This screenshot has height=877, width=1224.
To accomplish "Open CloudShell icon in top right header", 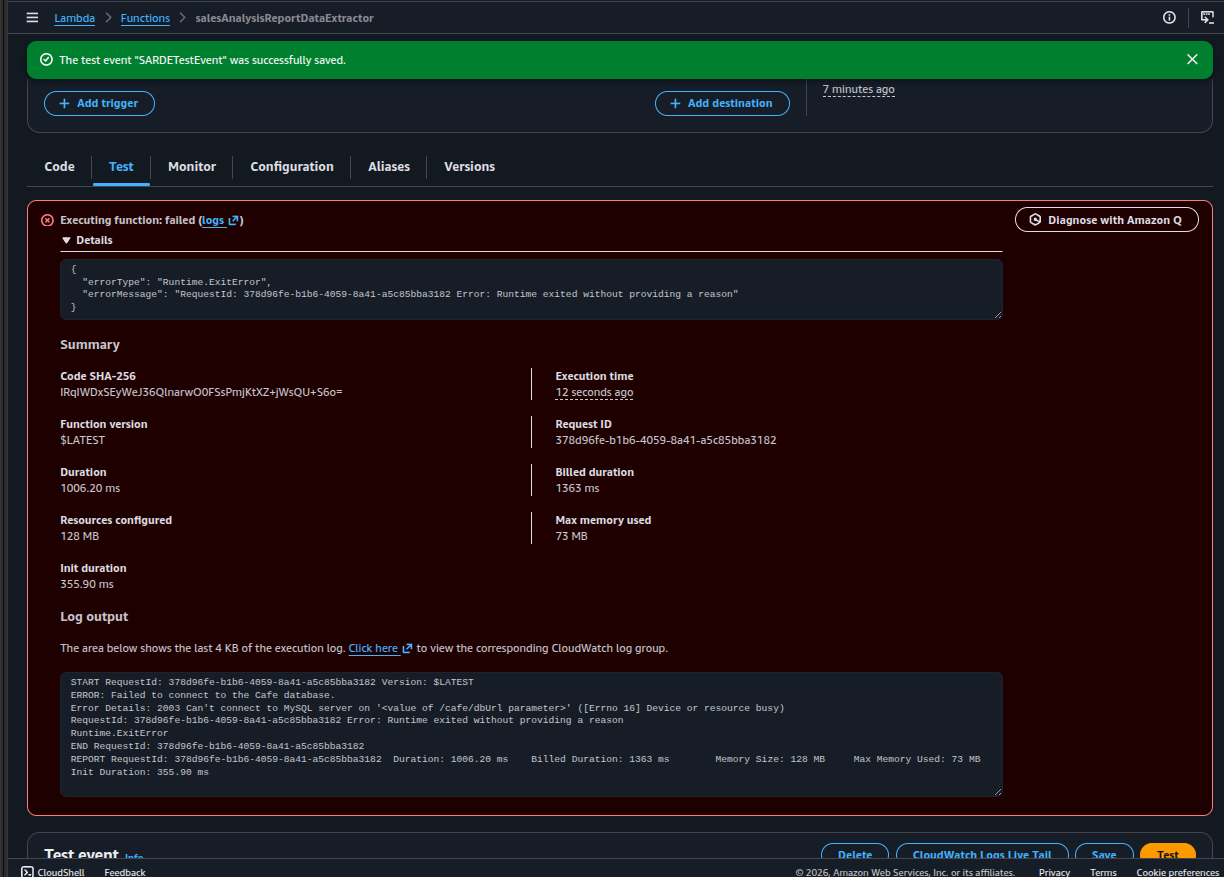I will 1207,18.
